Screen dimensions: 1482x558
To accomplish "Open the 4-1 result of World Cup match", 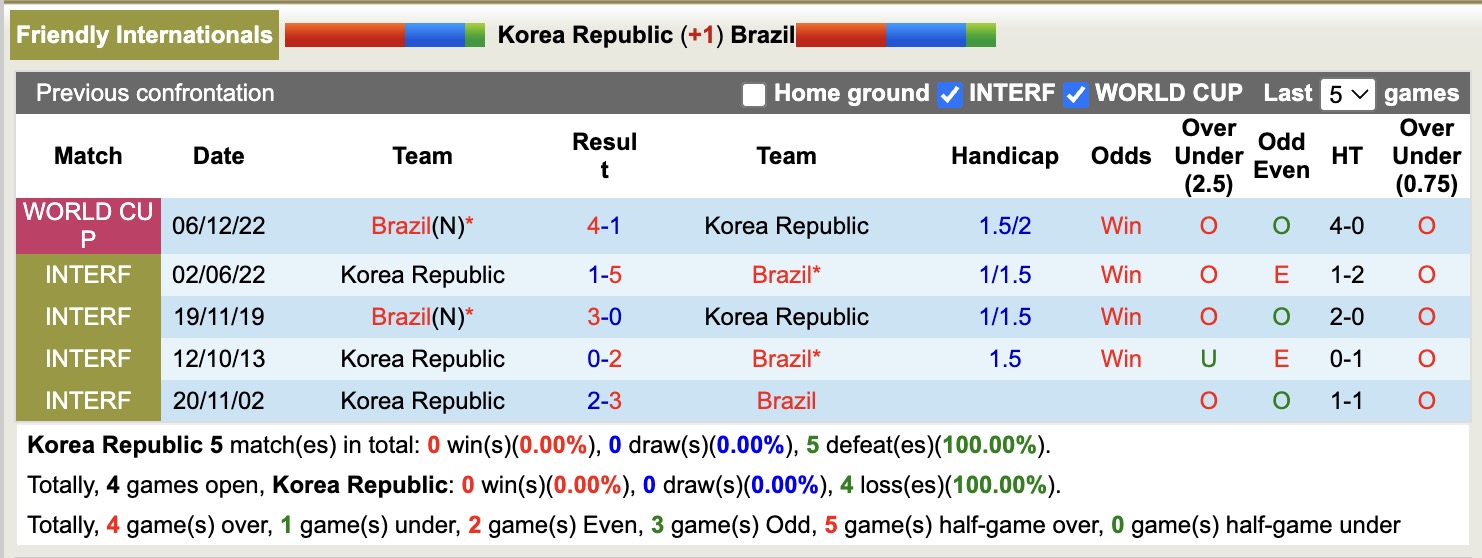I will (x=604, y=226).
